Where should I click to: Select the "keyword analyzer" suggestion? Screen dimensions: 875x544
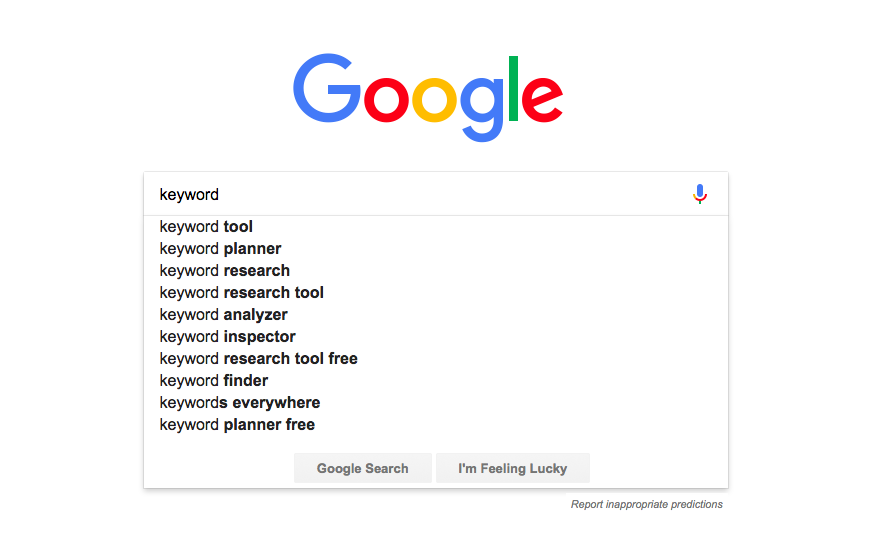click(x=436, y=315)
